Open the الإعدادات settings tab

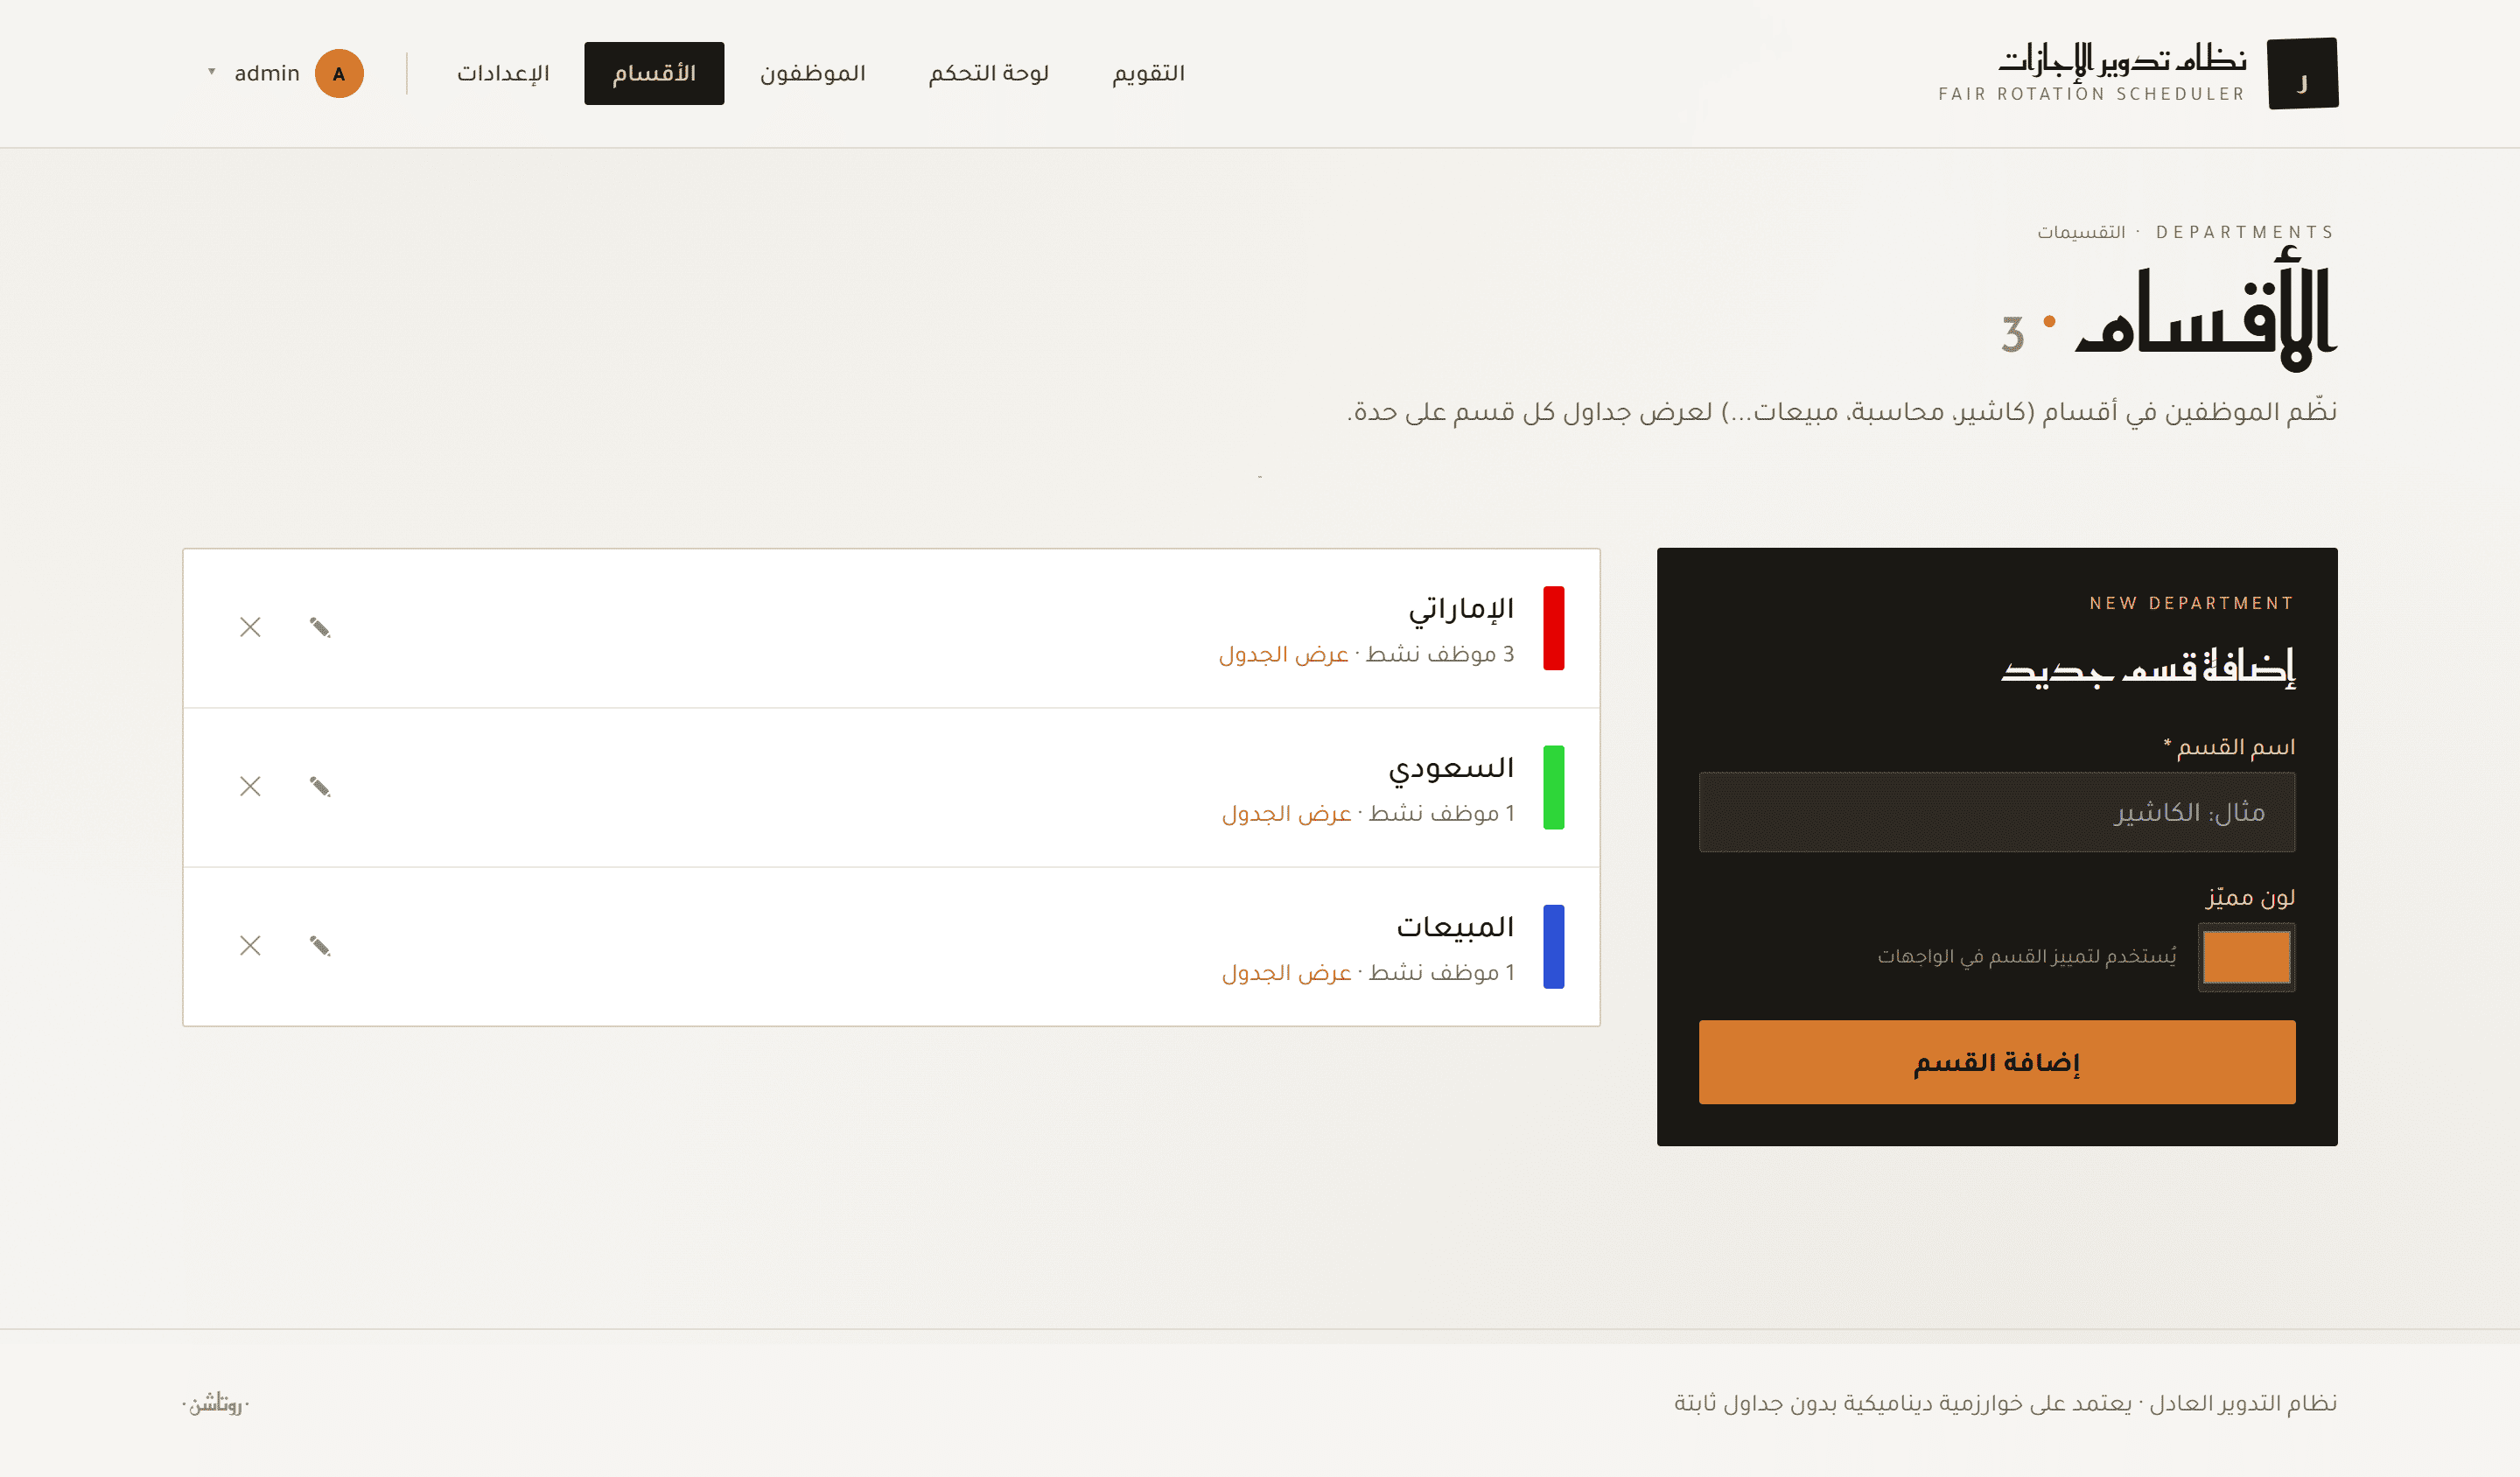pos(503,74)
